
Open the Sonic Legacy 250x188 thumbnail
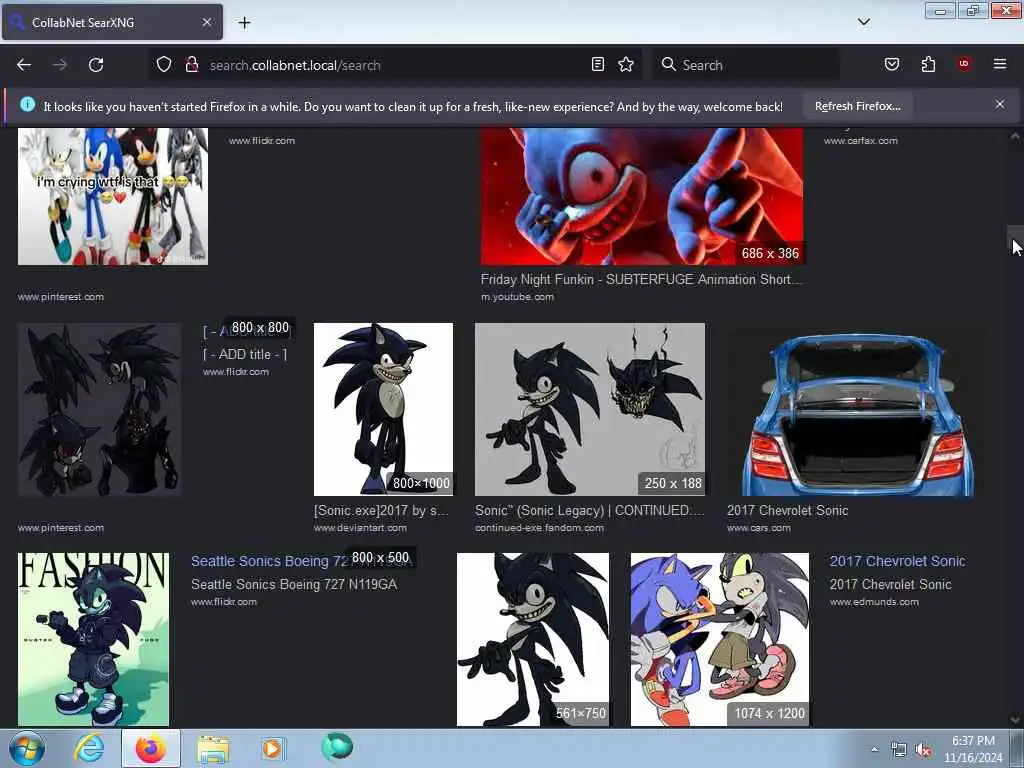tap(590, 409)
